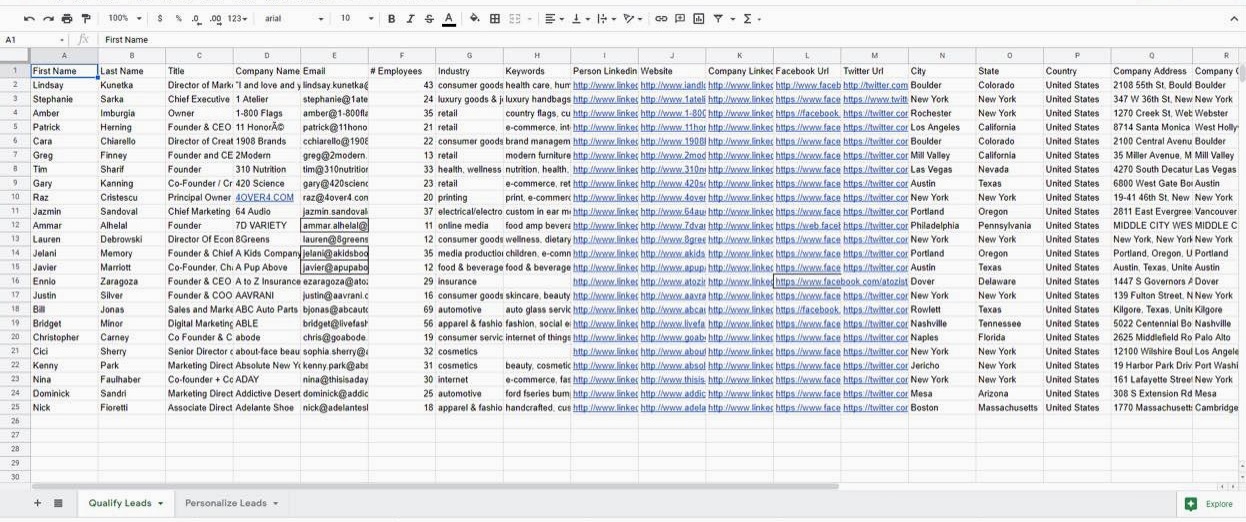The image size is (1246, 522).
Task: Select company cell 7D VARIETY
Action: [267, 226]
